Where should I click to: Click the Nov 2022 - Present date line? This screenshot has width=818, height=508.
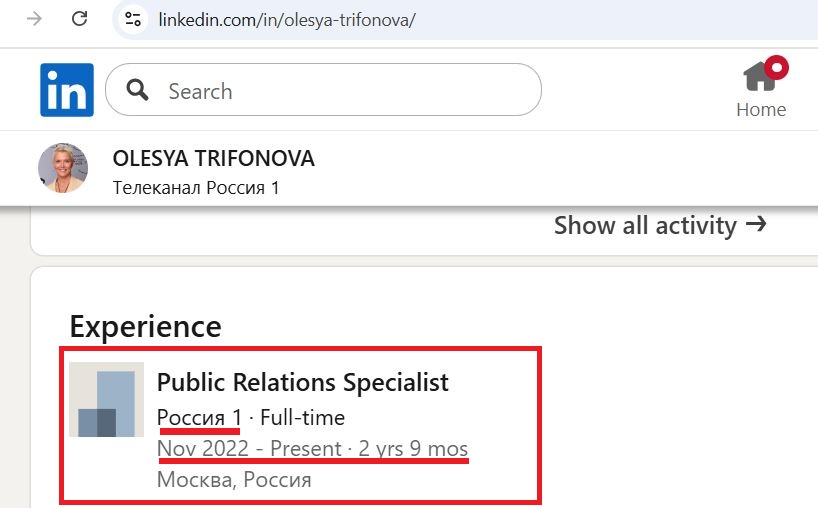(312, 449)
